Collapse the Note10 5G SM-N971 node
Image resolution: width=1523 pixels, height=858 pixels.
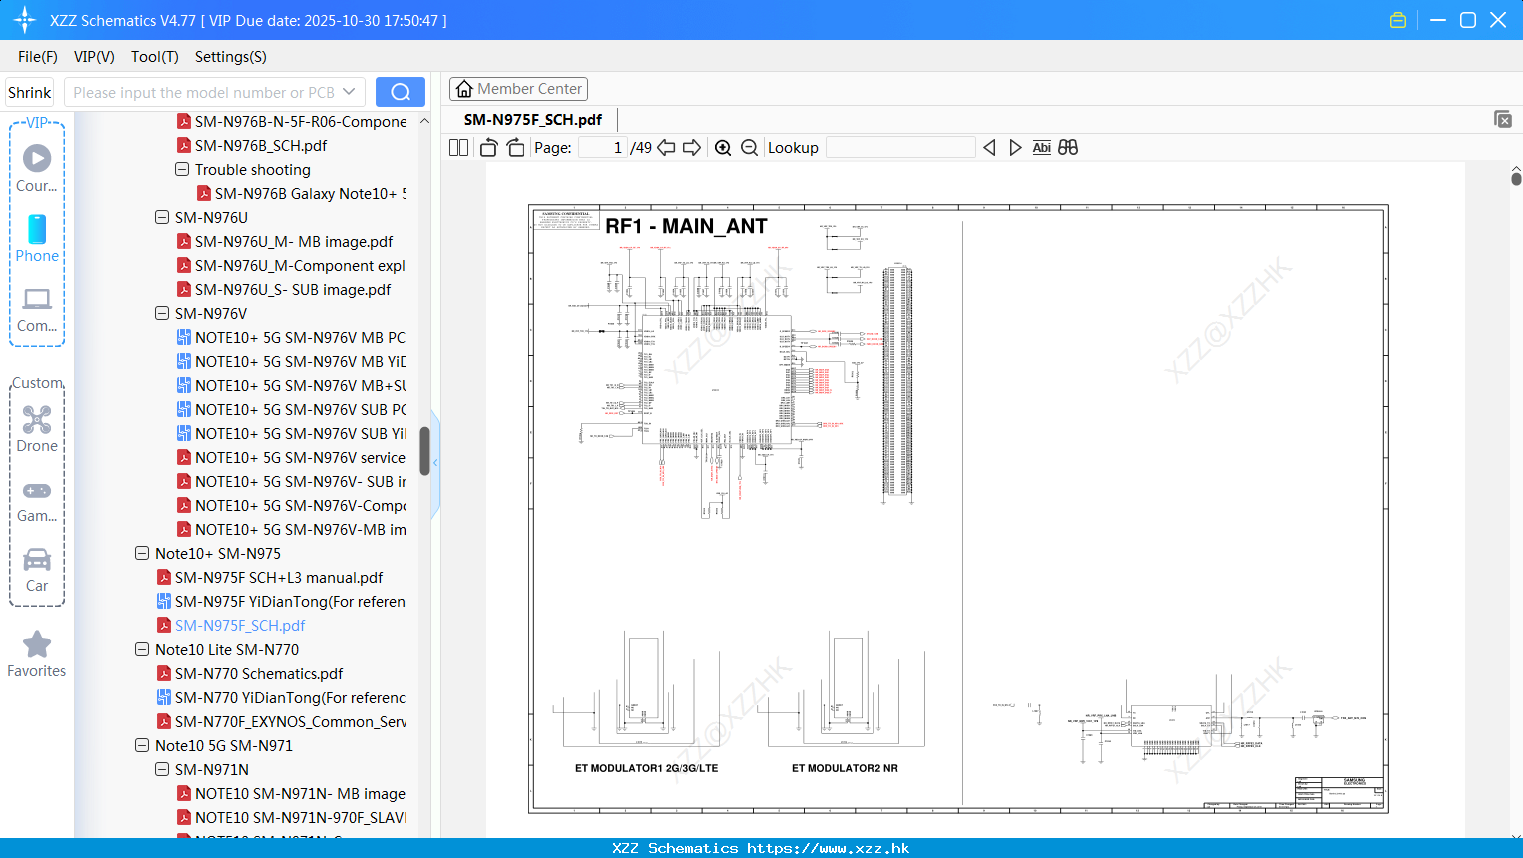coord(142,746)
